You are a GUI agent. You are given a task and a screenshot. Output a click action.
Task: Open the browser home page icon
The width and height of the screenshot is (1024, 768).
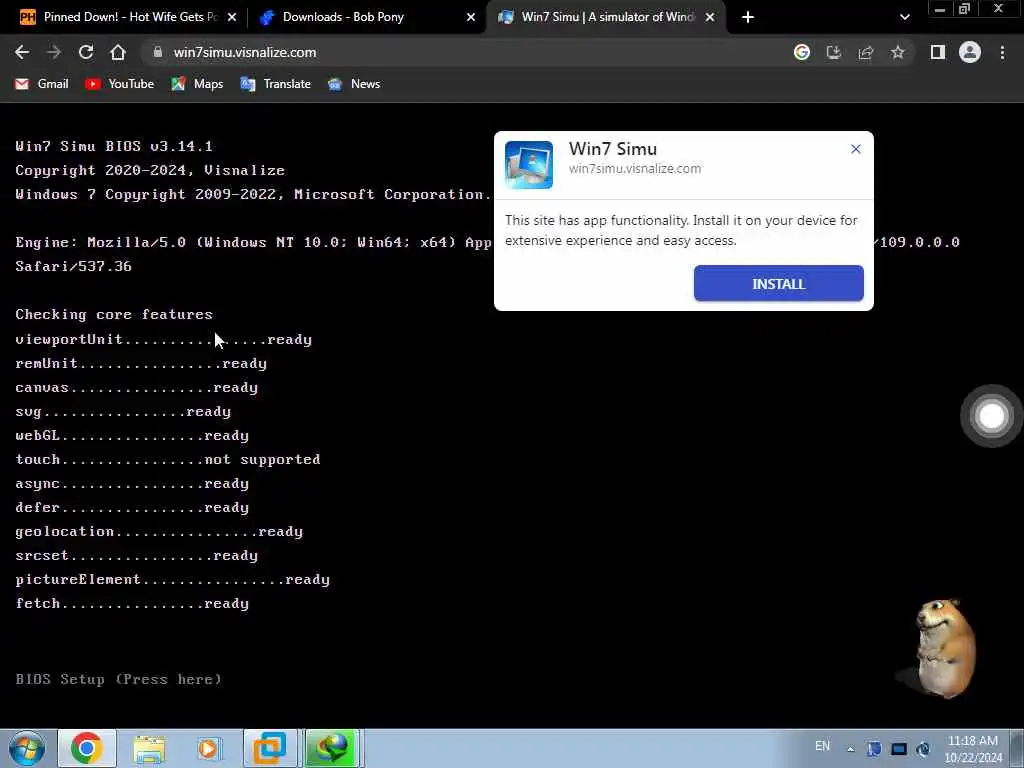click(x=118, y=52)
